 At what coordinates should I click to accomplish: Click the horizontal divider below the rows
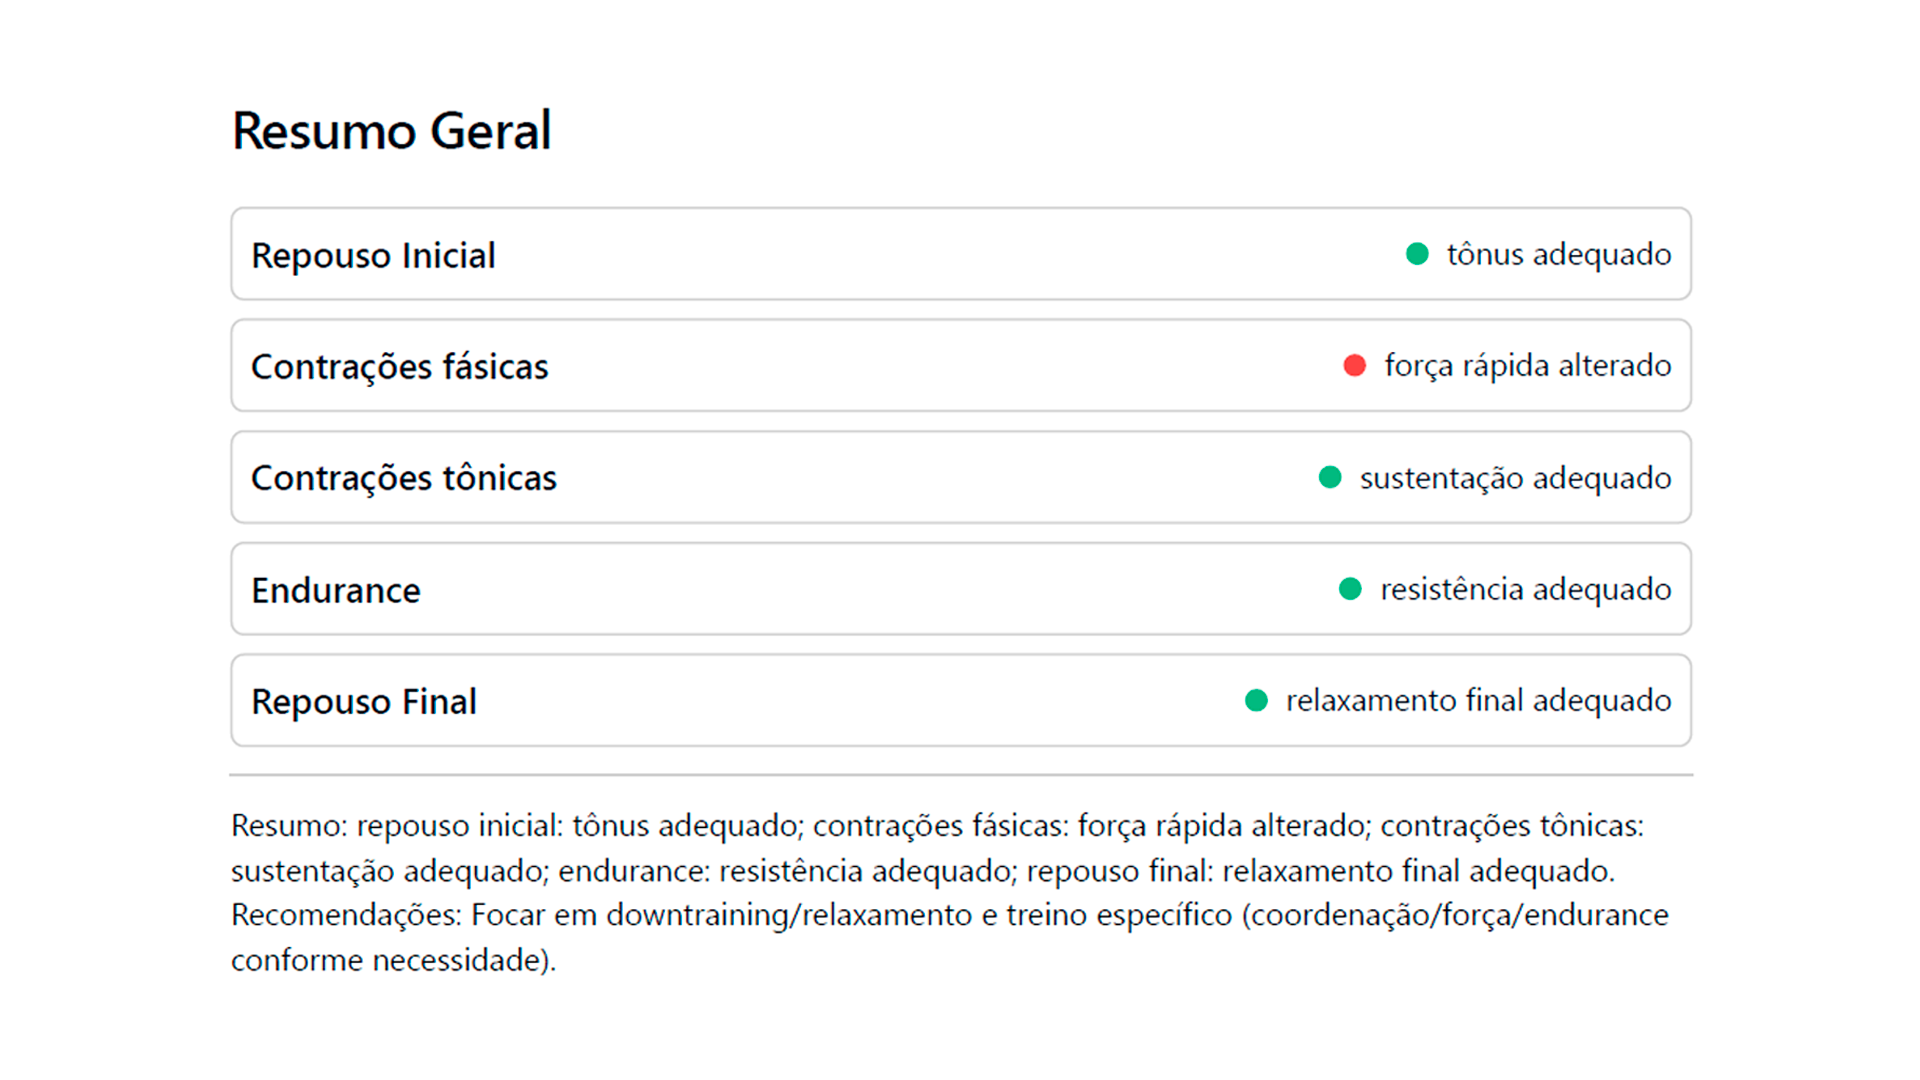click(960, 774)
